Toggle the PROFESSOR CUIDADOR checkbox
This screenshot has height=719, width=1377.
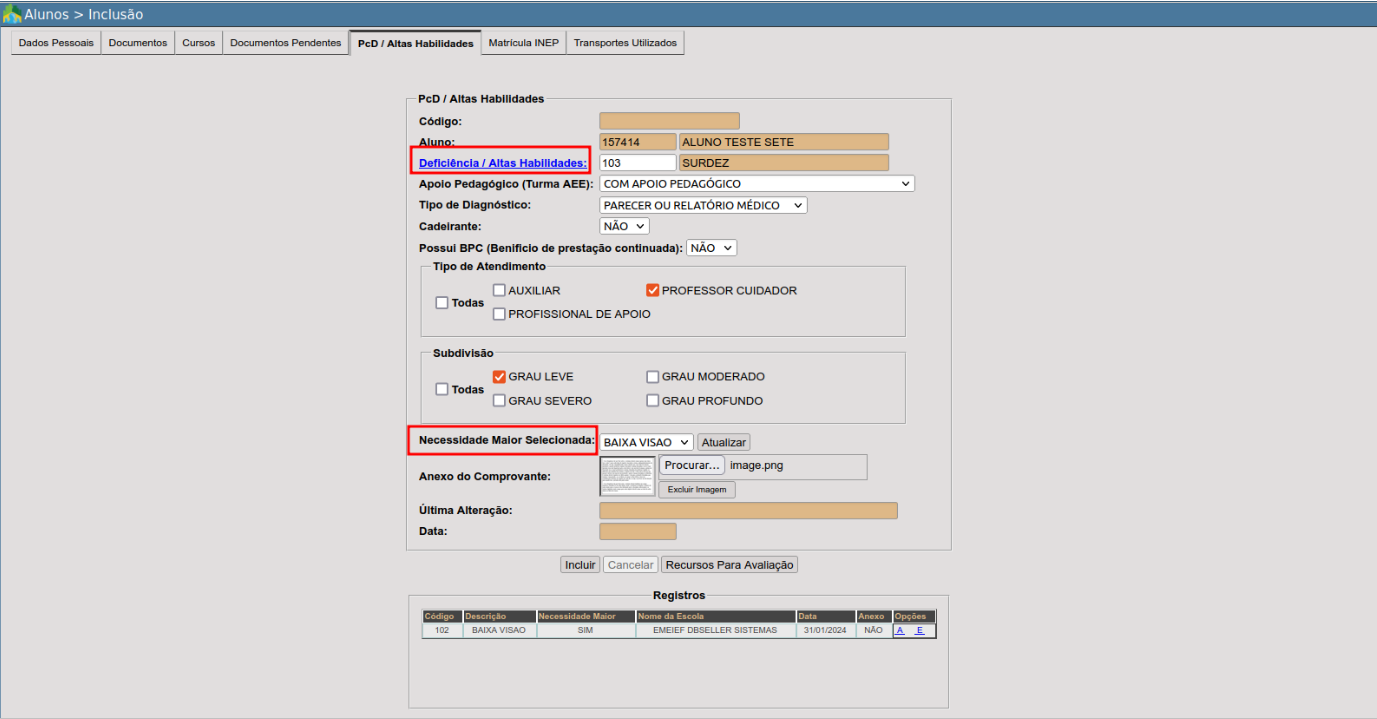coord(653,291)
